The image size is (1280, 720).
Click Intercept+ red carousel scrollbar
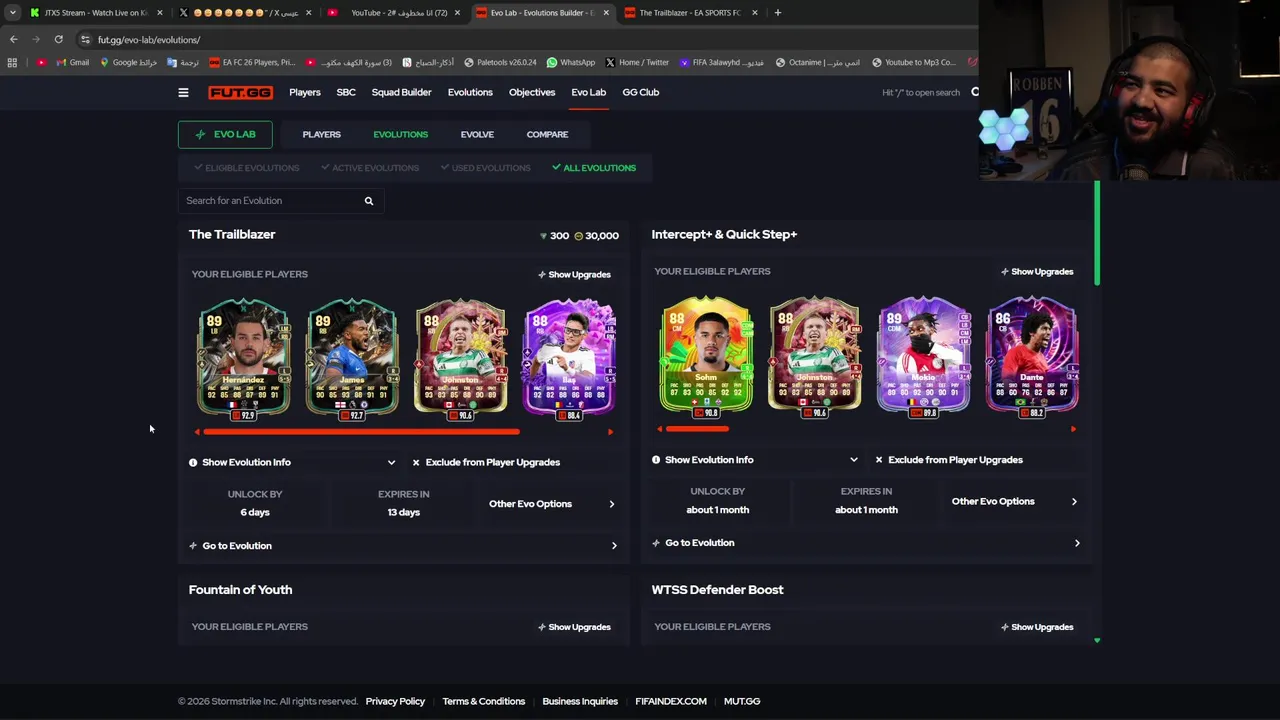coord(697,429)
